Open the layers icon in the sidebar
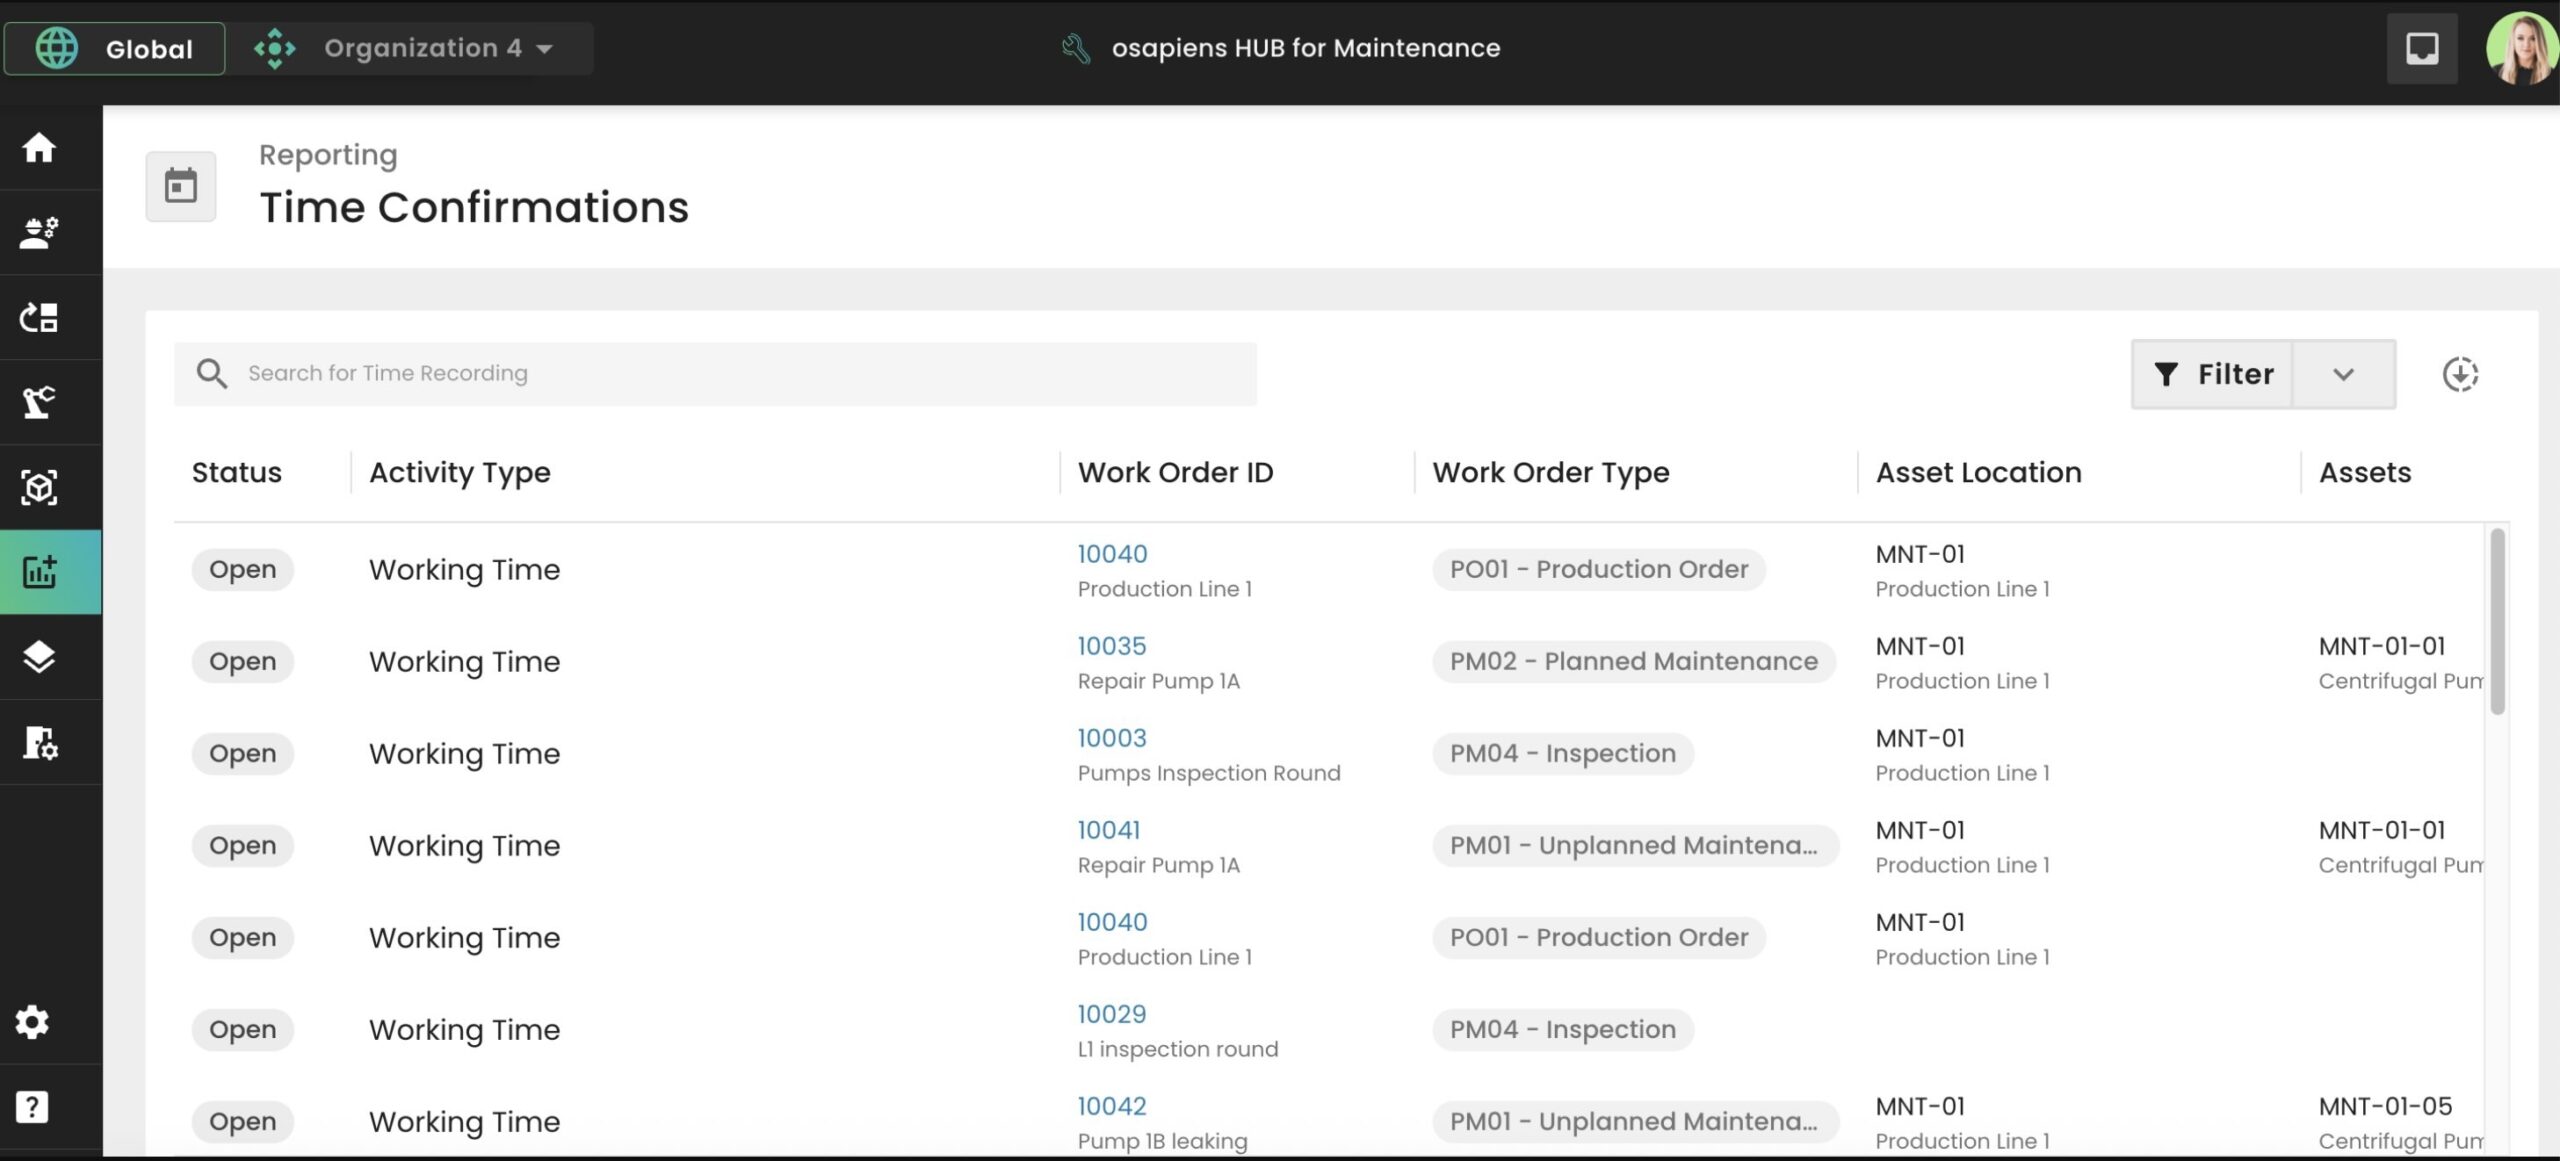Image resolution: width=2560 pixels, height=1161 pixels. click(x=40, y=657)
